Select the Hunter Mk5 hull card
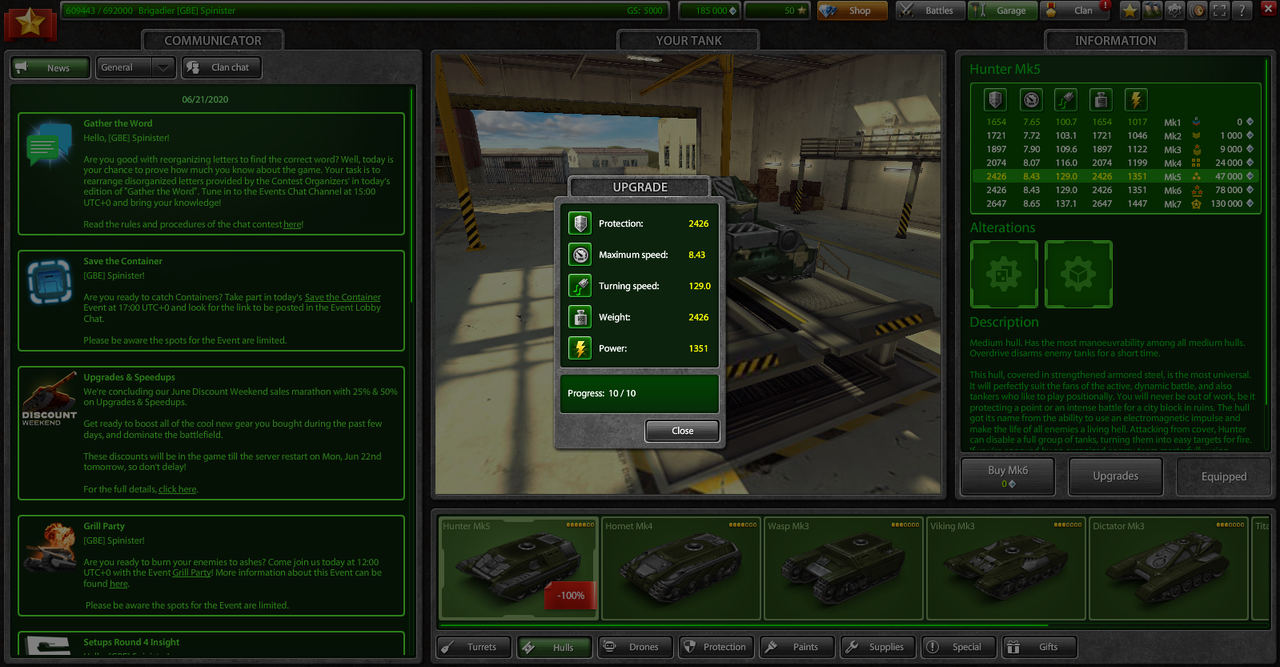Image resolution: width=1280 pixels, height=667 pixels. 519,568
